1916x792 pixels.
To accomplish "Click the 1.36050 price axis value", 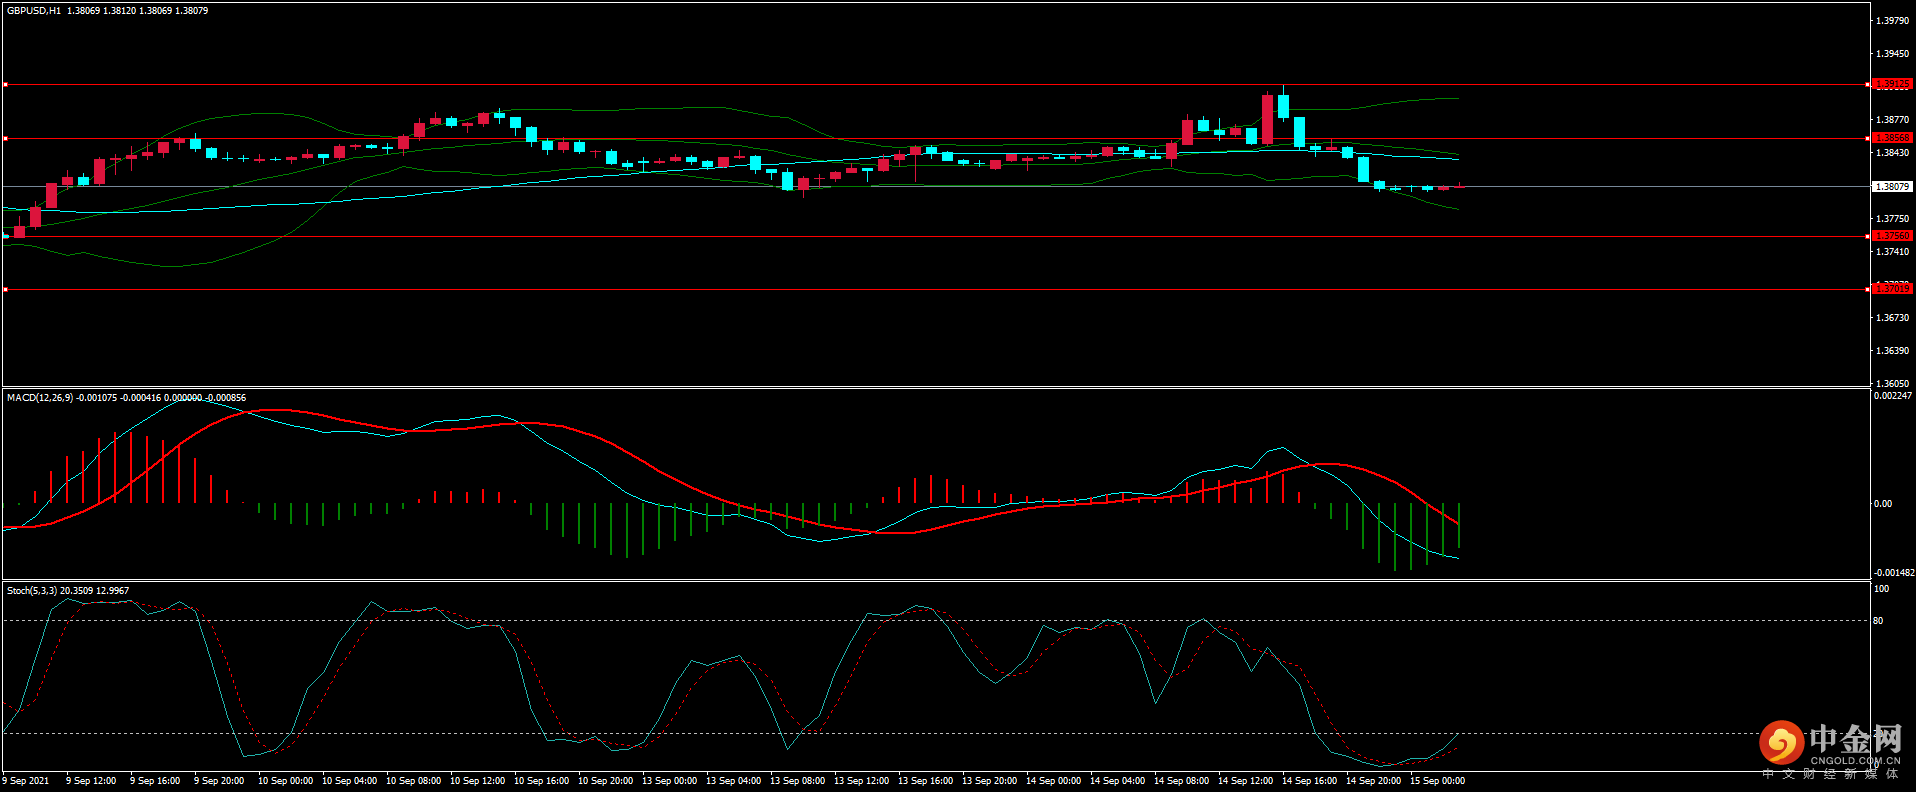I will click(x=1892, y=384).
